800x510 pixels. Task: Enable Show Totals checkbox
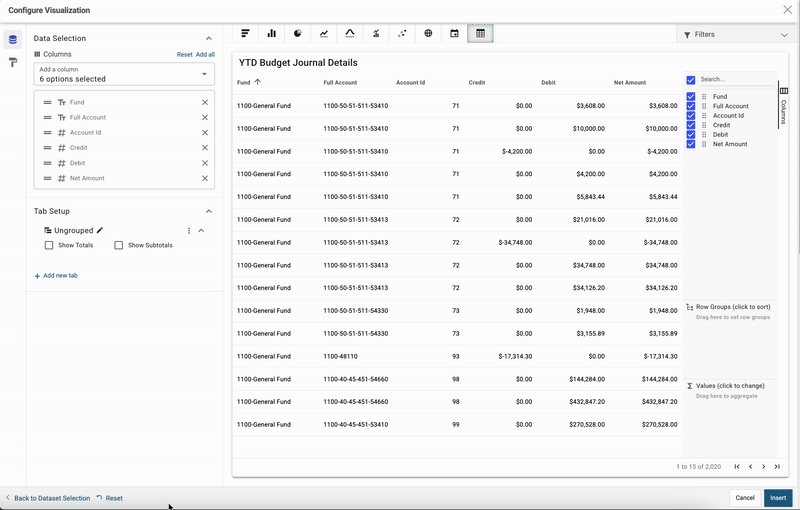pos(49,245)
